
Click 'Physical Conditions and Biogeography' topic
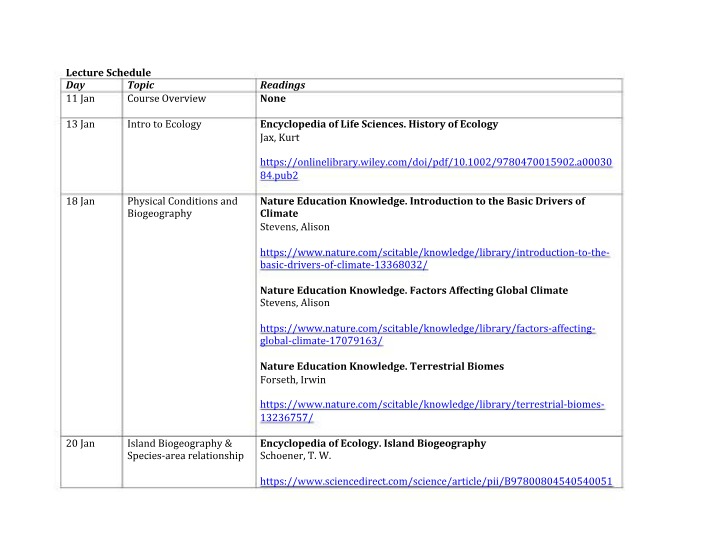pyautogui.click(x=183, y=207)
